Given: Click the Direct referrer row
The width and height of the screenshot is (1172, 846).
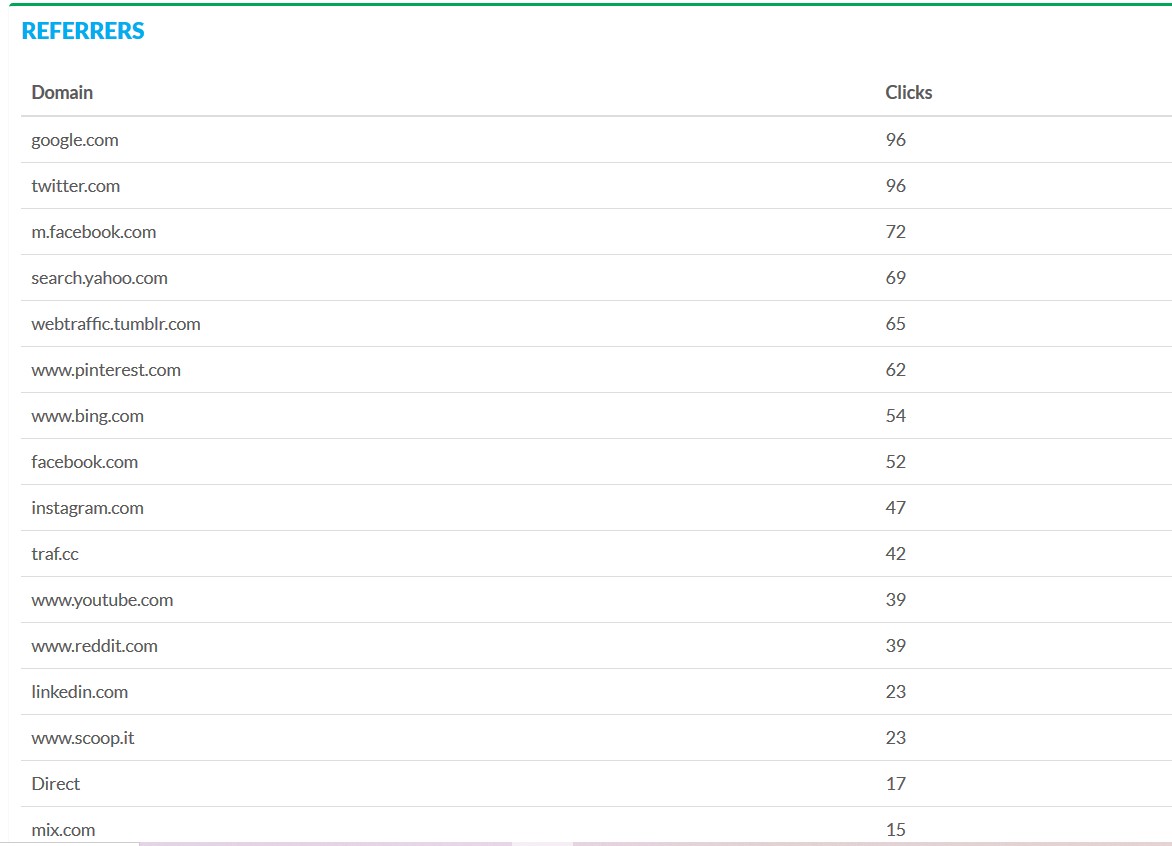Looking at the screenshot, I should (56, 784).
